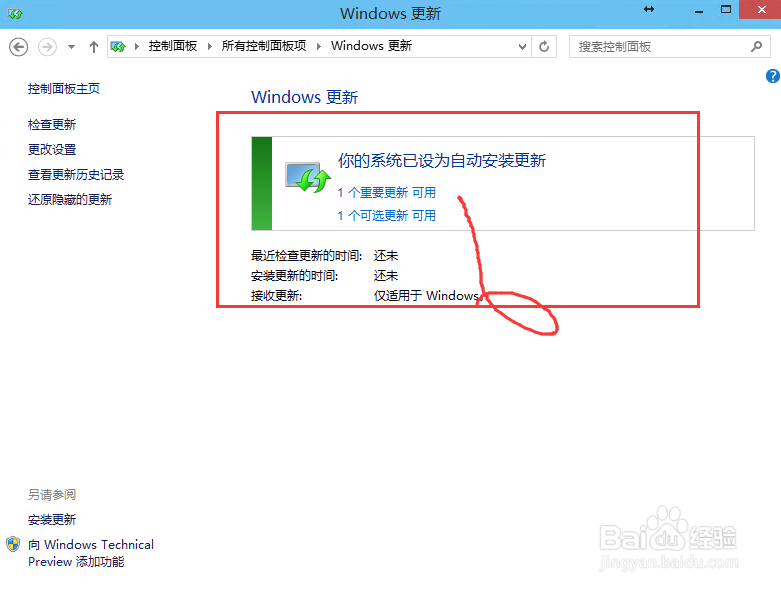Click 最近检查更新的时间 label
781x589 pixels.
point(306,256)
